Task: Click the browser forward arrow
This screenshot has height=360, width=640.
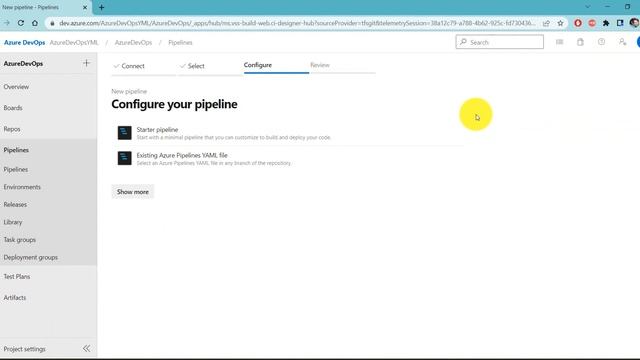Action: pyautogui.click(x=7, y=23)
